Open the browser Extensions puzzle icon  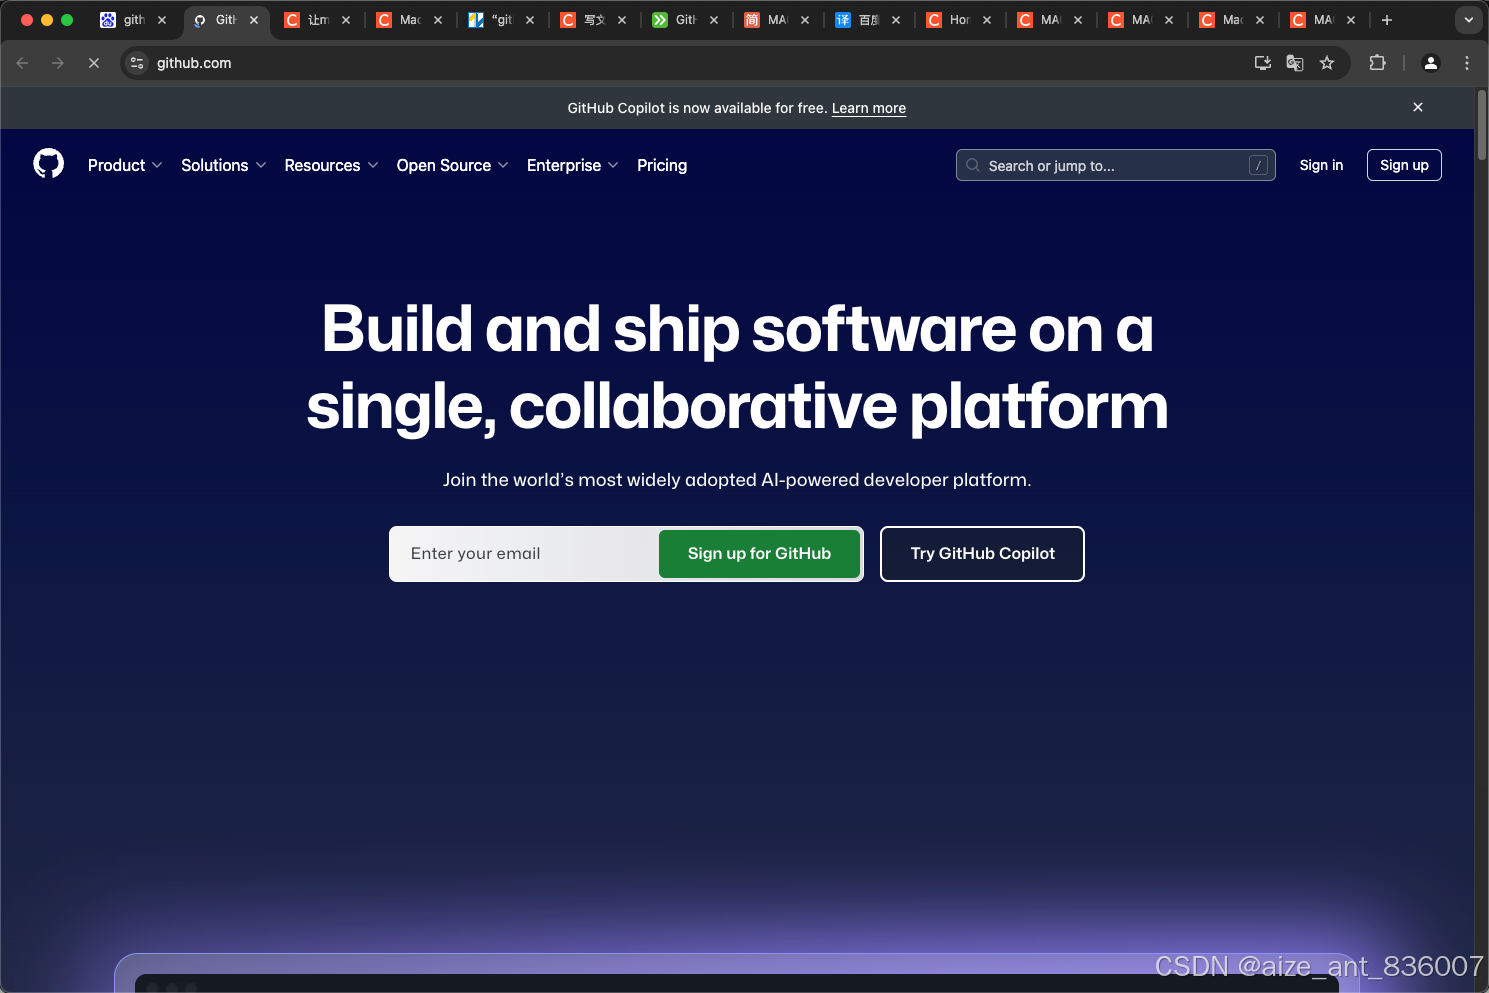pyautogui.click(x=1377, y=62)
